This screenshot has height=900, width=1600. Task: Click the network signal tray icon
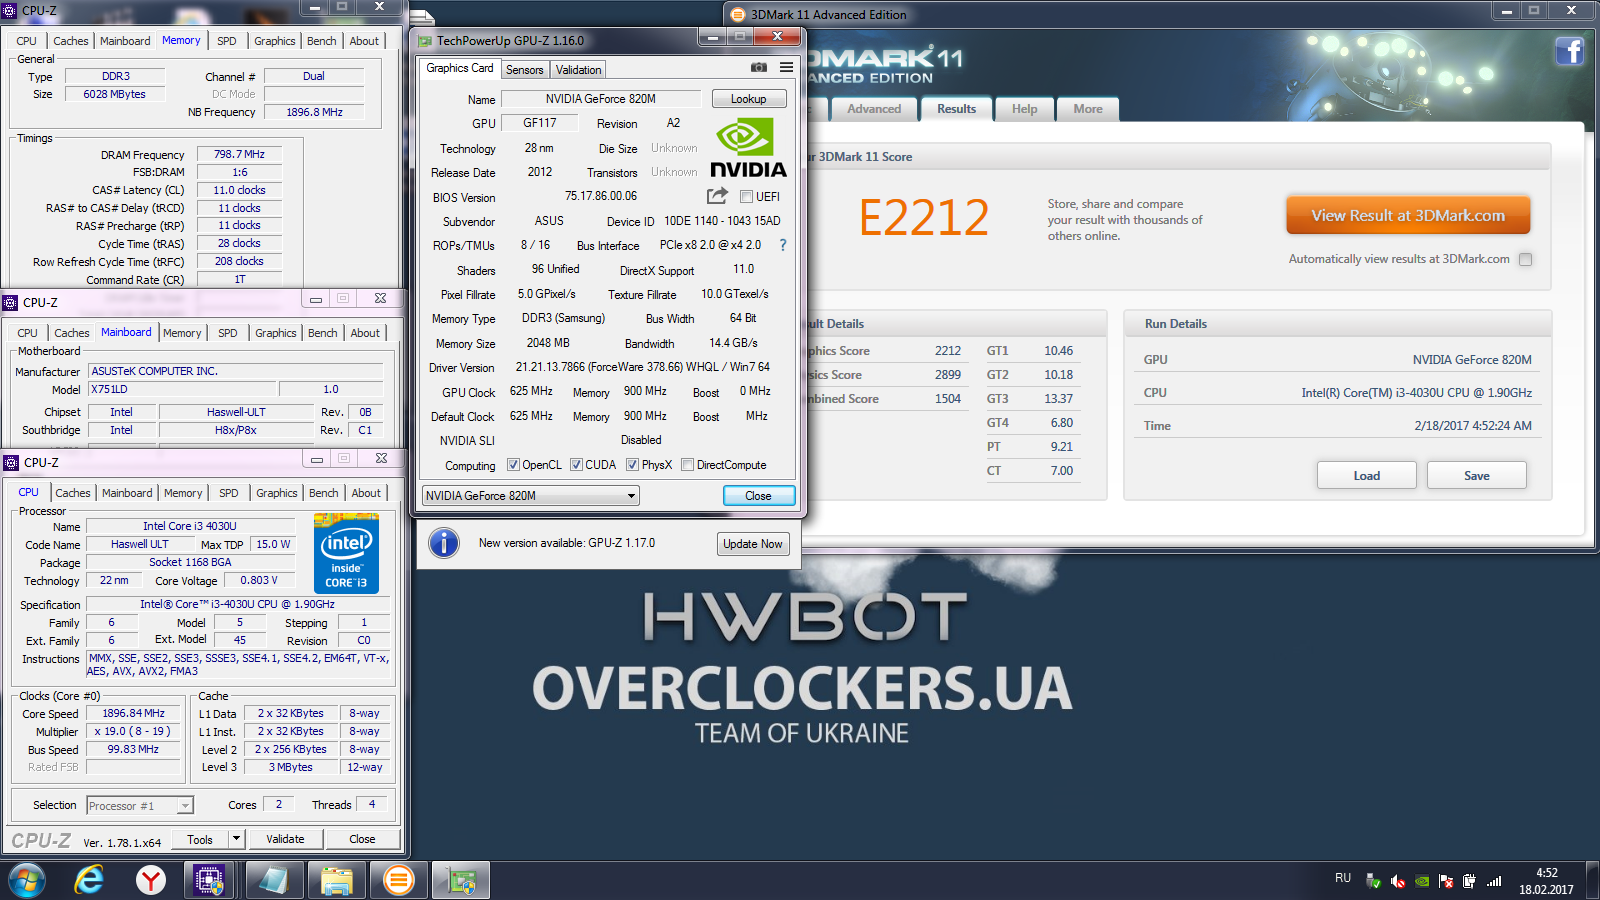1494,881
